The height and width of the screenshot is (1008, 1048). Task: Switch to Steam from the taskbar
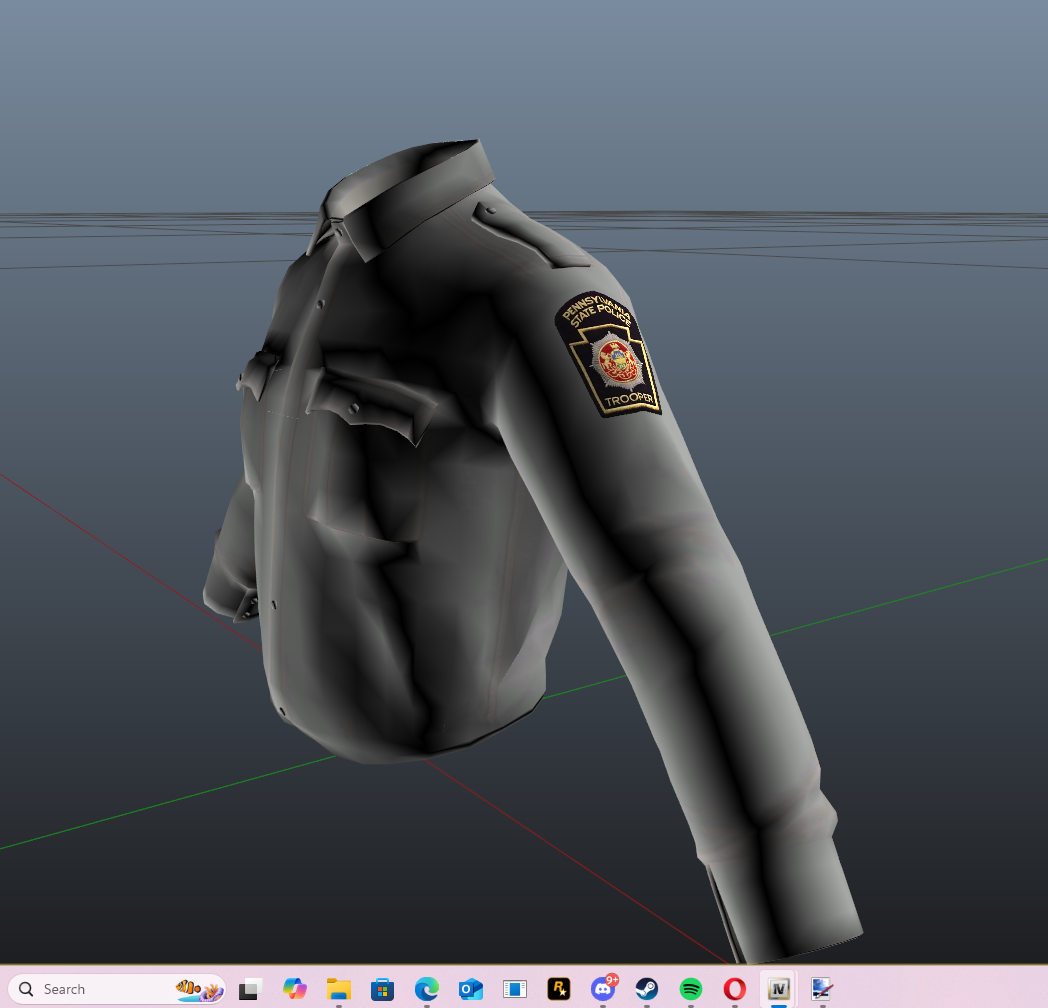pyautogui.click(x=646, y=989)
